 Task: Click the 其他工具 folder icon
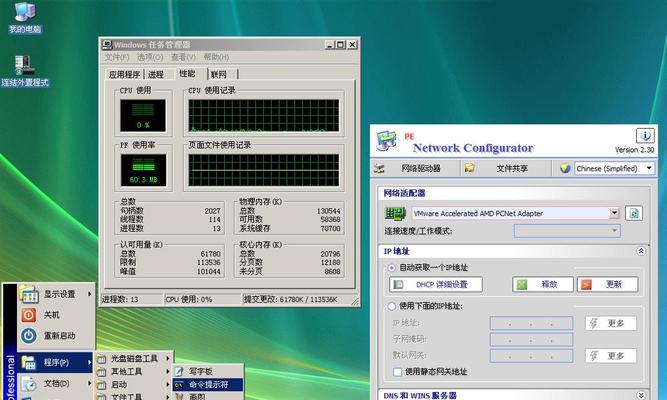[x=102, y=372]
